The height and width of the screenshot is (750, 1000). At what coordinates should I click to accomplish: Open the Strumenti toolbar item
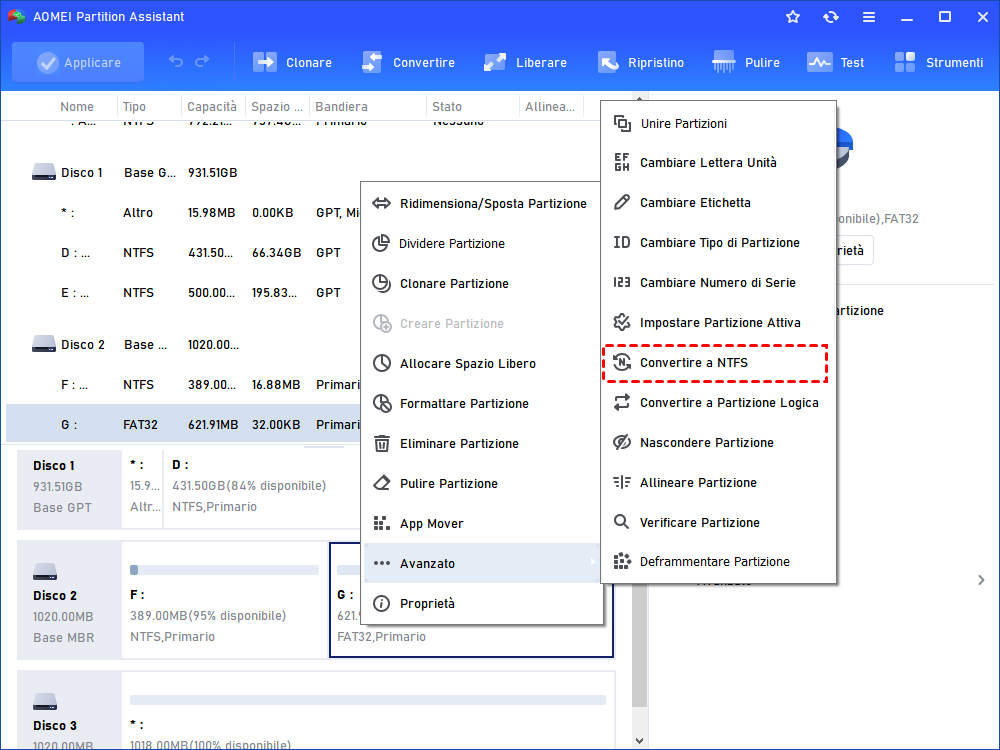pyautogui.click(x=938, y=62)
